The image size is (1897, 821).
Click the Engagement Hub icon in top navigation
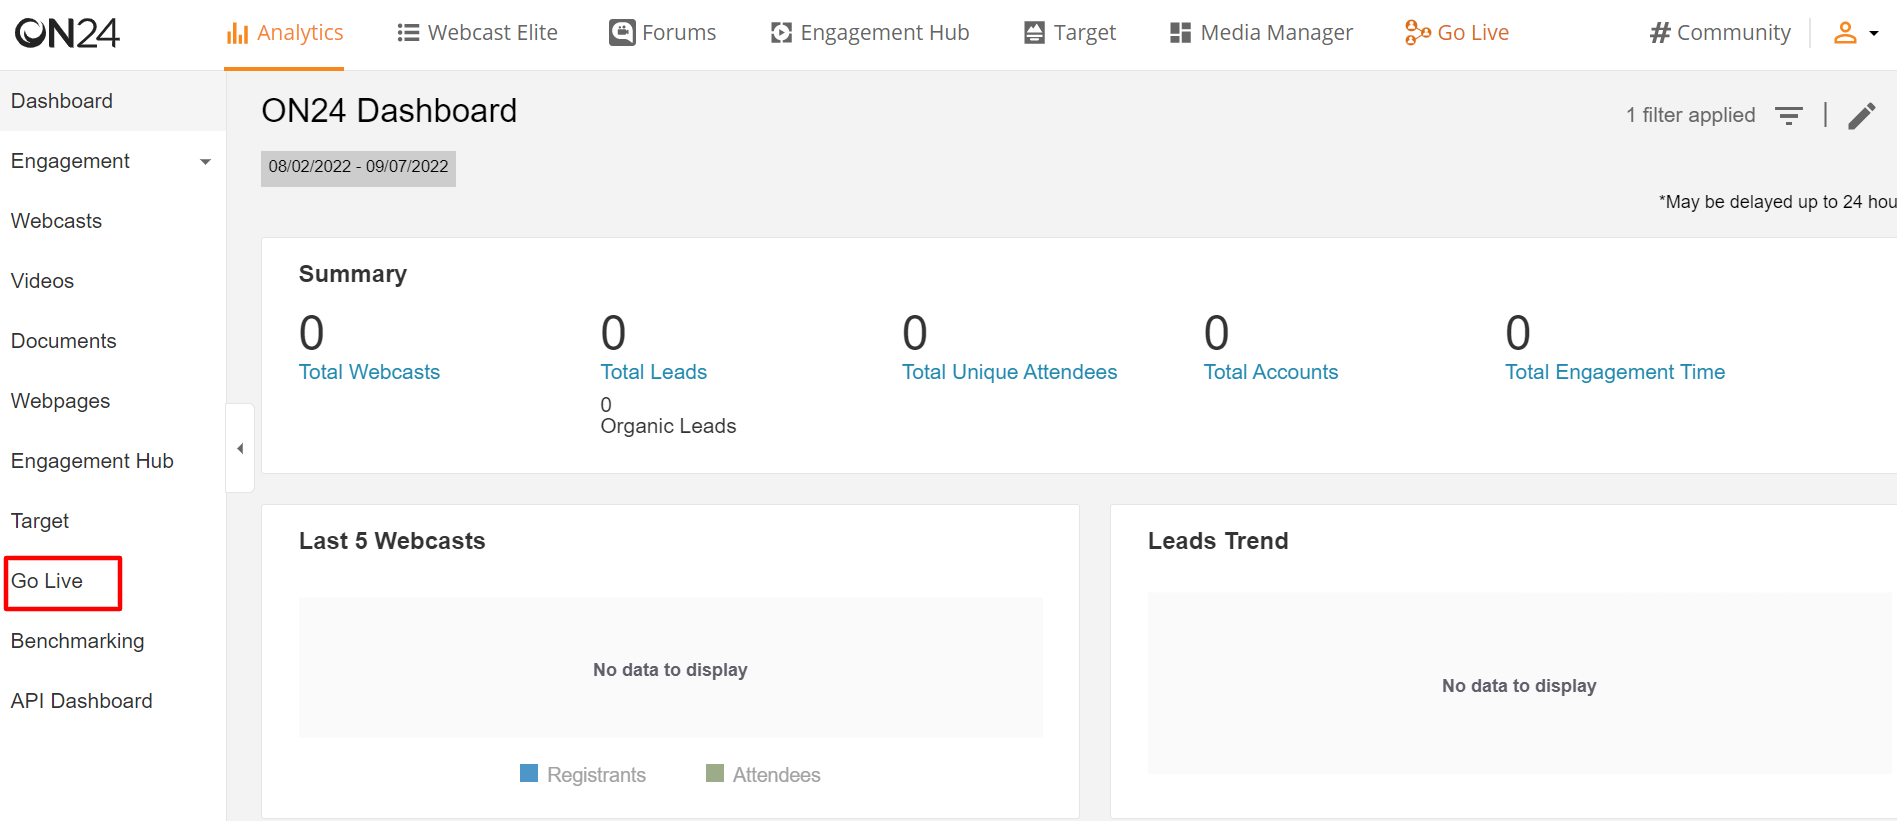coord(781,33)
